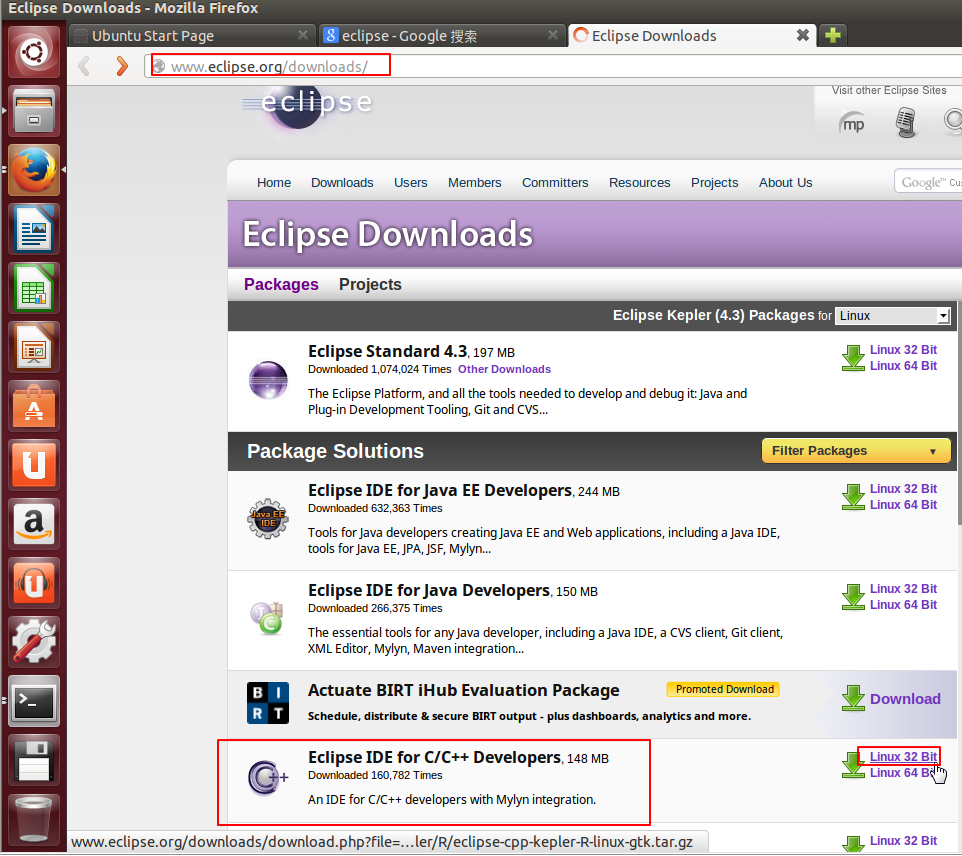
Task: Open a new tab with the plus button
Action: 833,36
